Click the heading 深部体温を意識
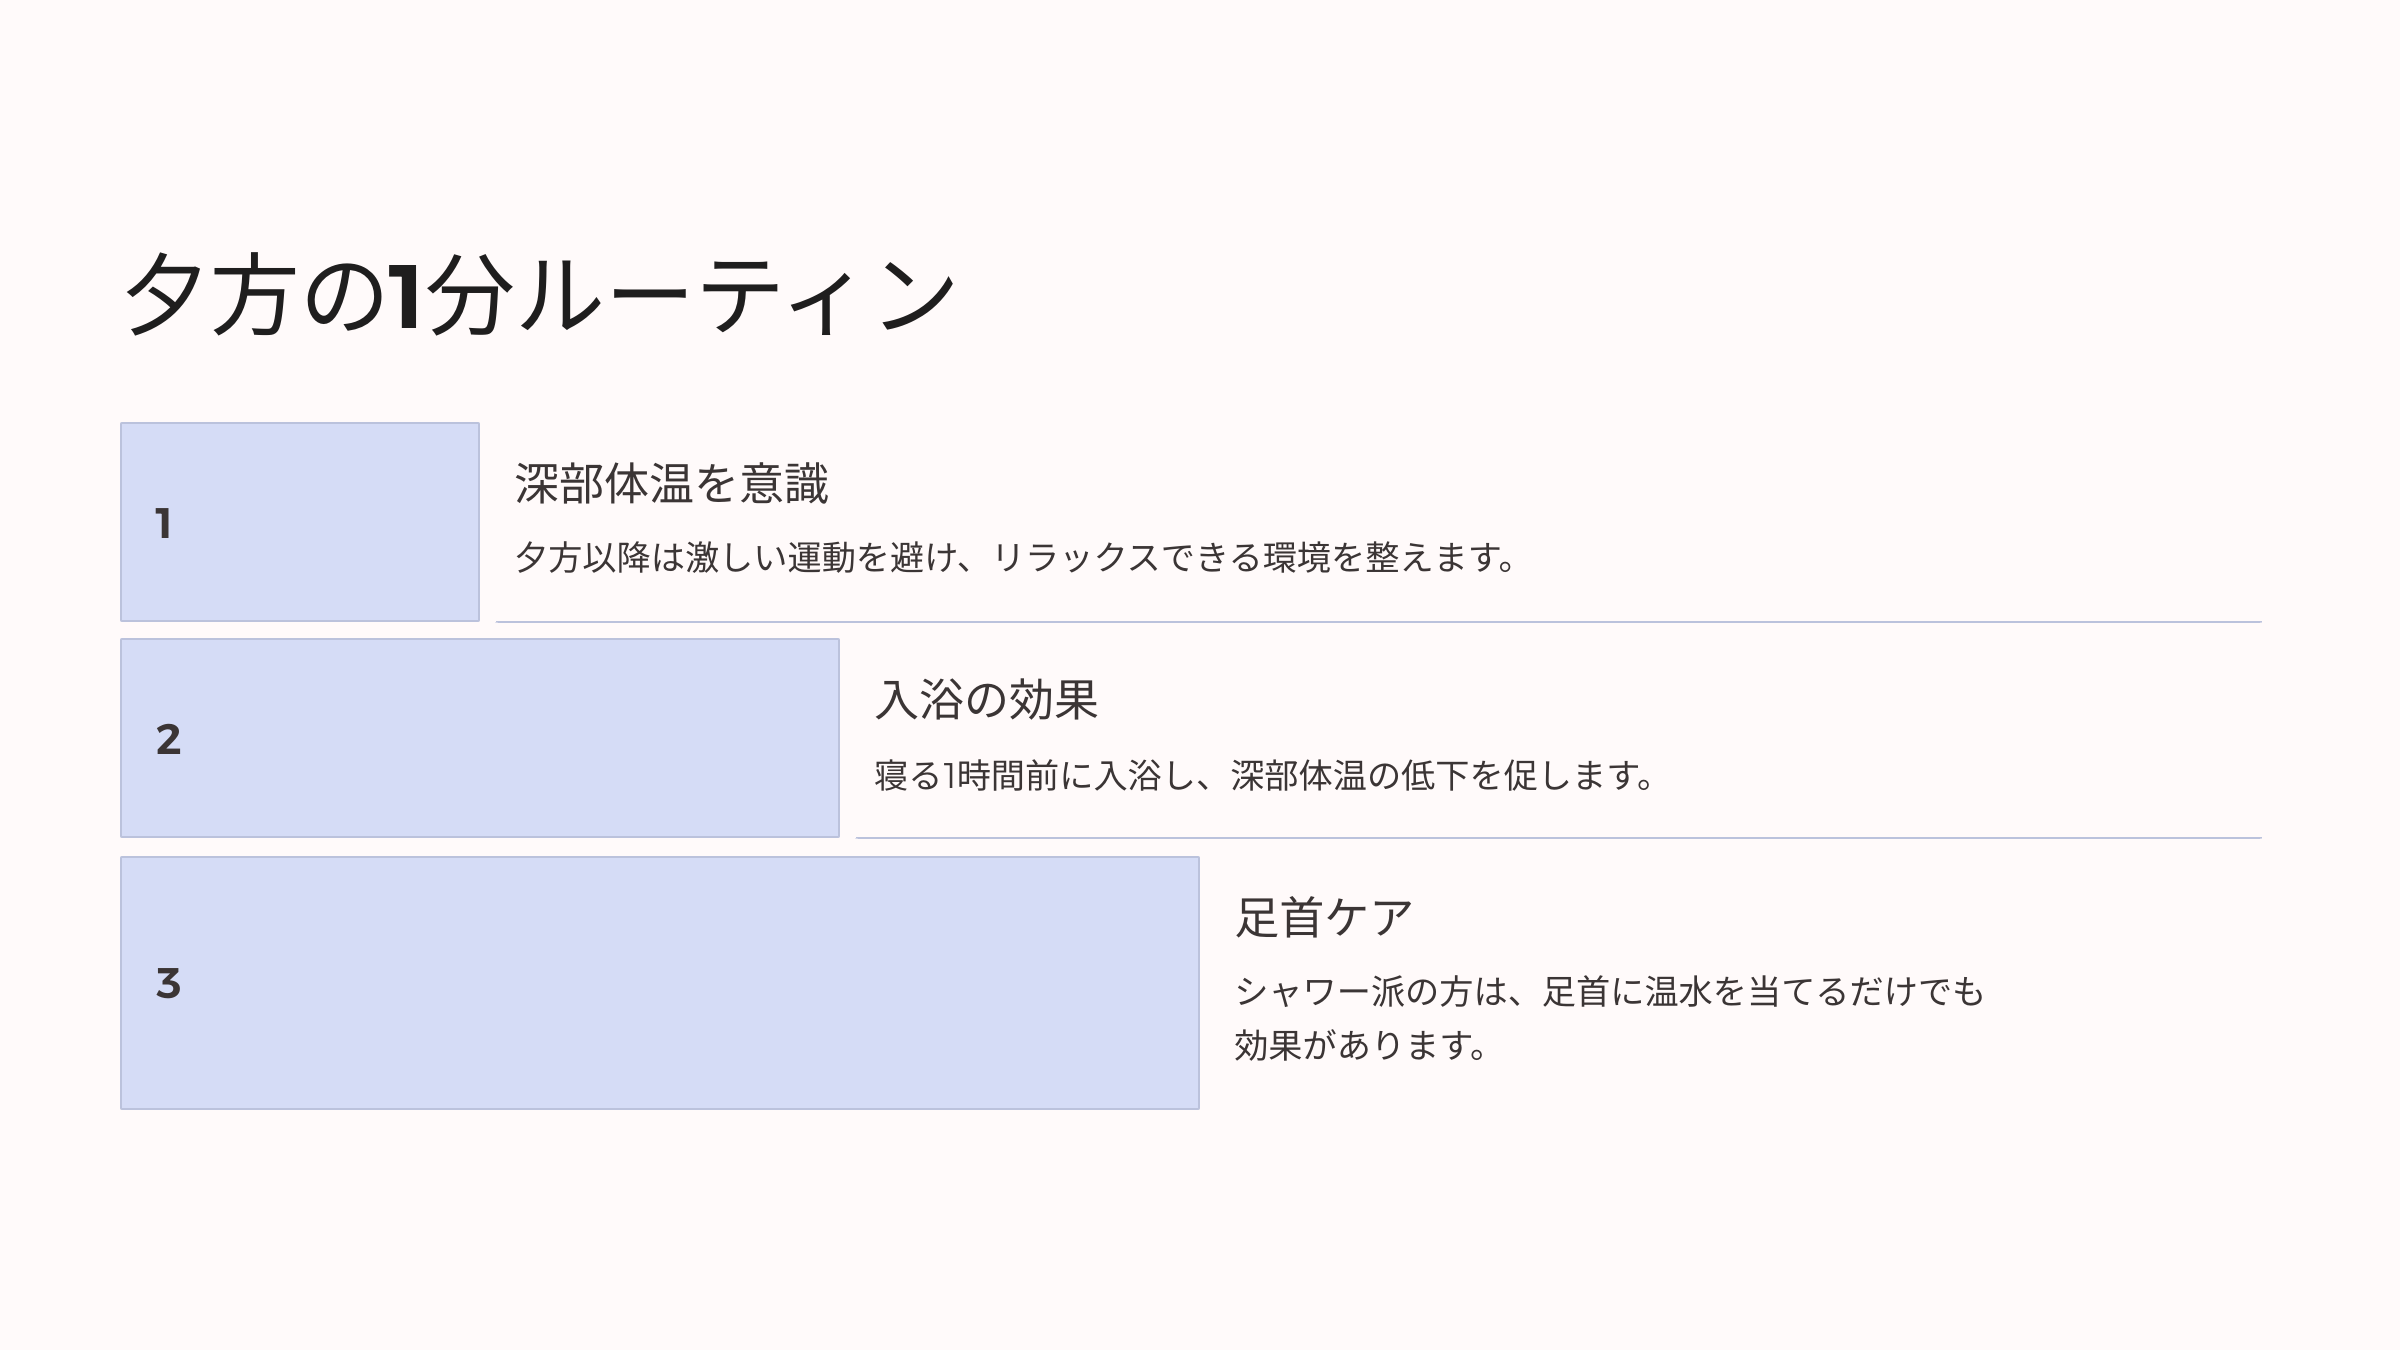Image resolution: width=2400 pixels, height=1350 pixels. pyautogui.click(x=671, y=484)
